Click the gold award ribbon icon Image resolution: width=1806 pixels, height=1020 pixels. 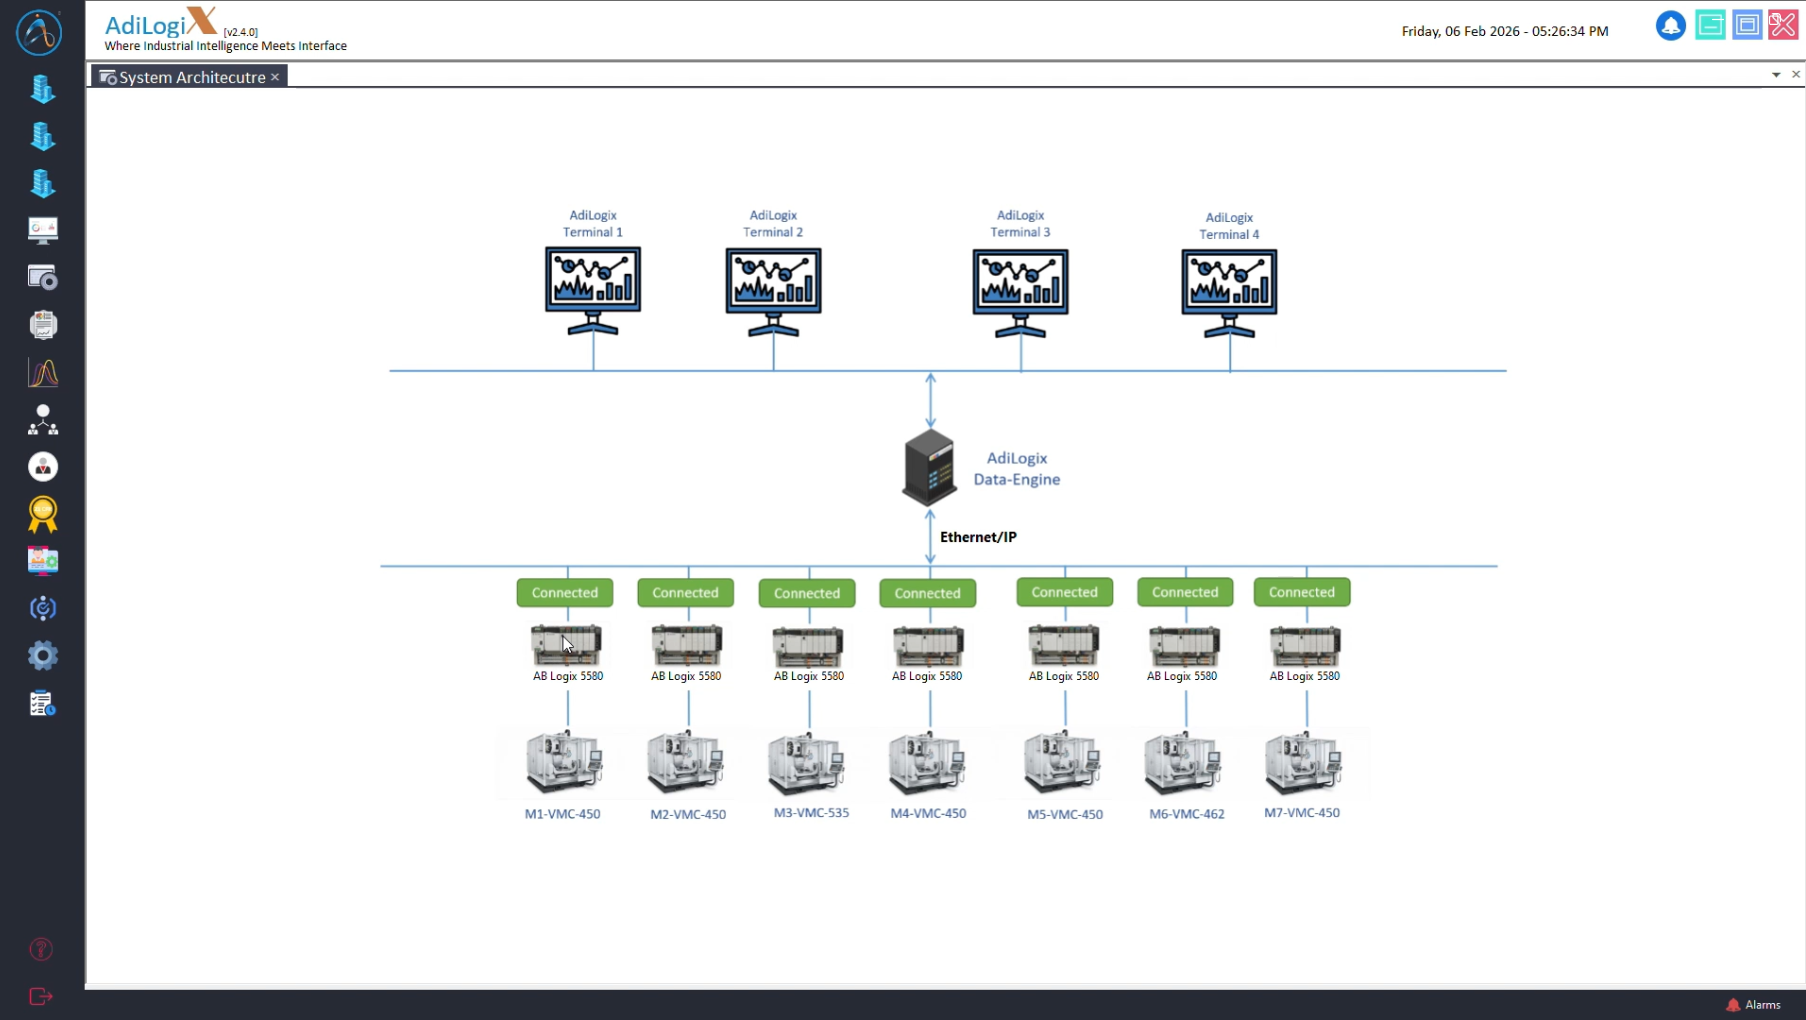tap(42, 514)
